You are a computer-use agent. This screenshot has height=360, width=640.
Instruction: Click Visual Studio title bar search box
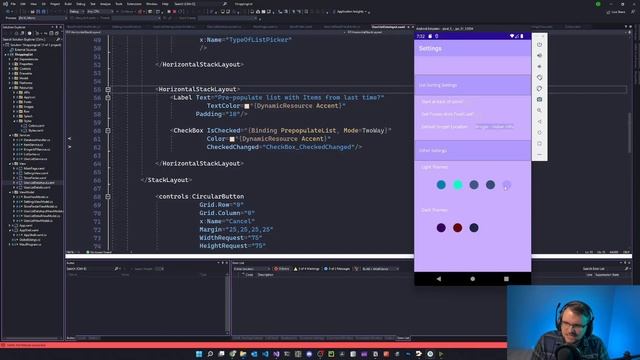coord(200,4)
